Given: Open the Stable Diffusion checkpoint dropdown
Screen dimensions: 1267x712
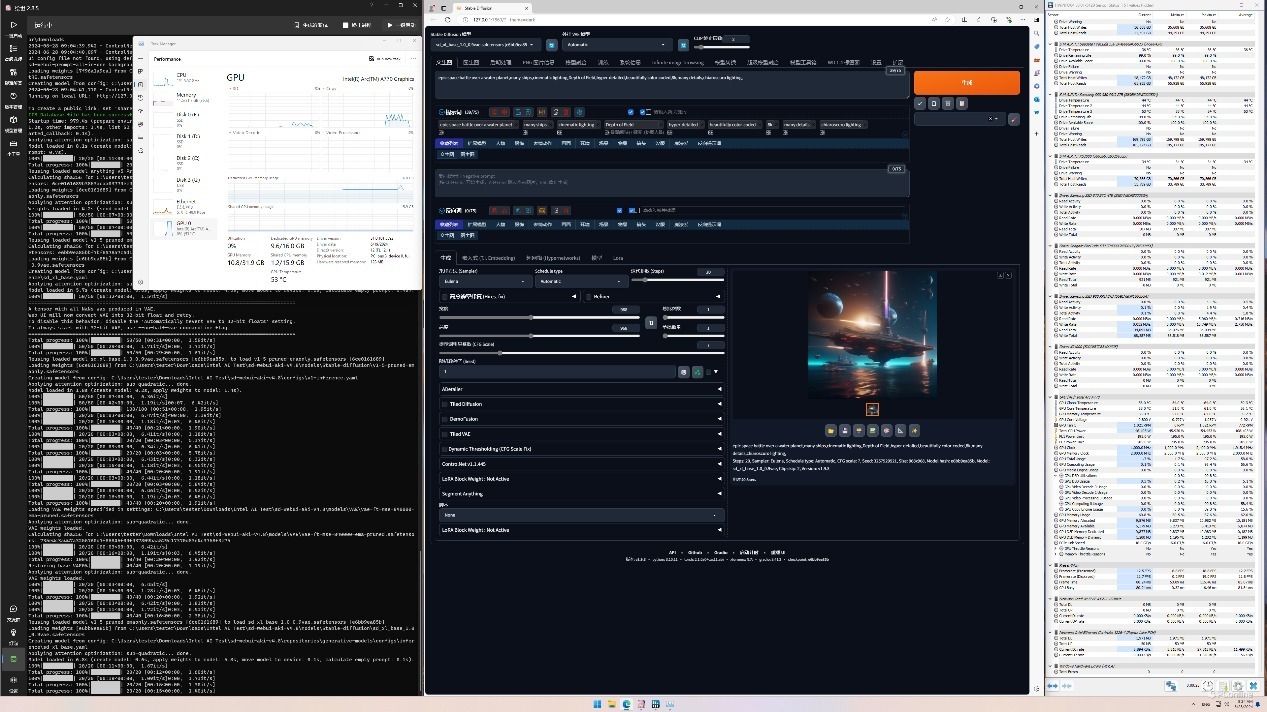Looking at the screenshot, I should coord(486,45).
